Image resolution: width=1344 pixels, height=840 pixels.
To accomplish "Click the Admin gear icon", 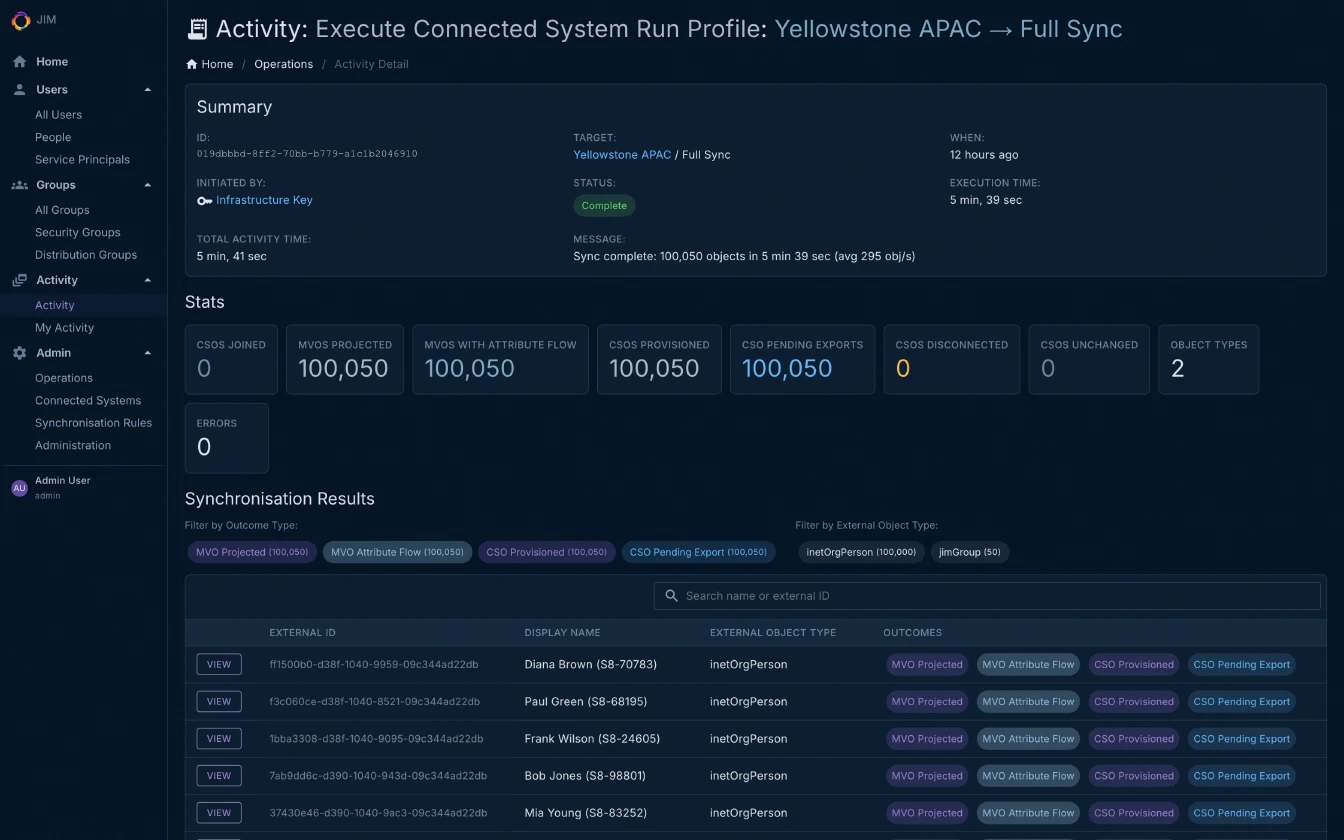I will (18, 352).
